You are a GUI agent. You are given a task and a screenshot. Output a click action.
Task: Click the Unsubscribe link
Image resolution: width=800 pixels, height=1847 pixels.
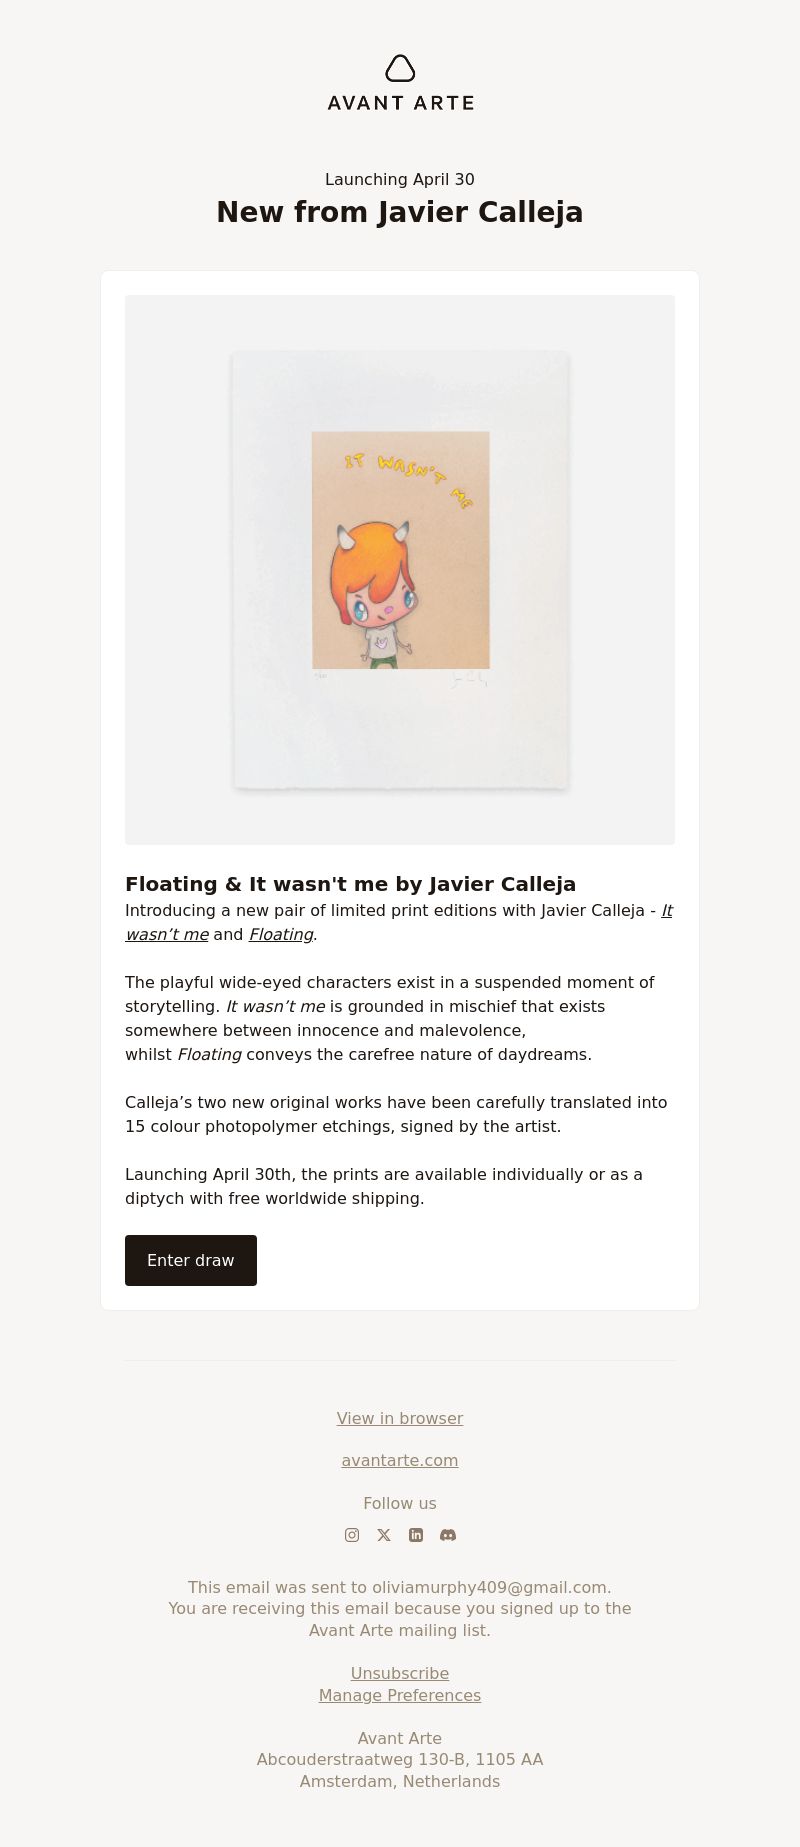pos(400,1673)
